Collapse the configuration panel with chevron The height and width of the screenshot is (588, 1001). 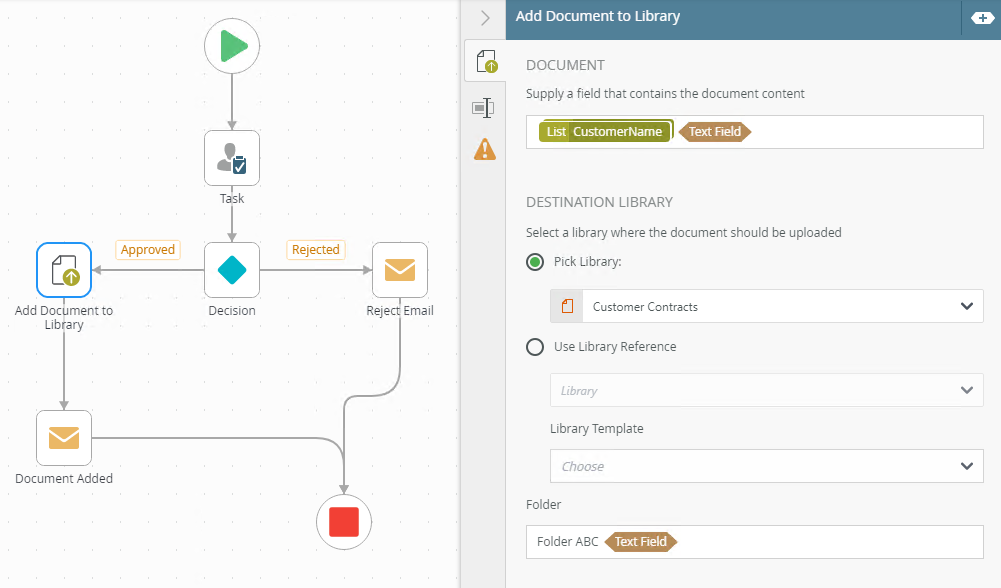coord(485,18)
